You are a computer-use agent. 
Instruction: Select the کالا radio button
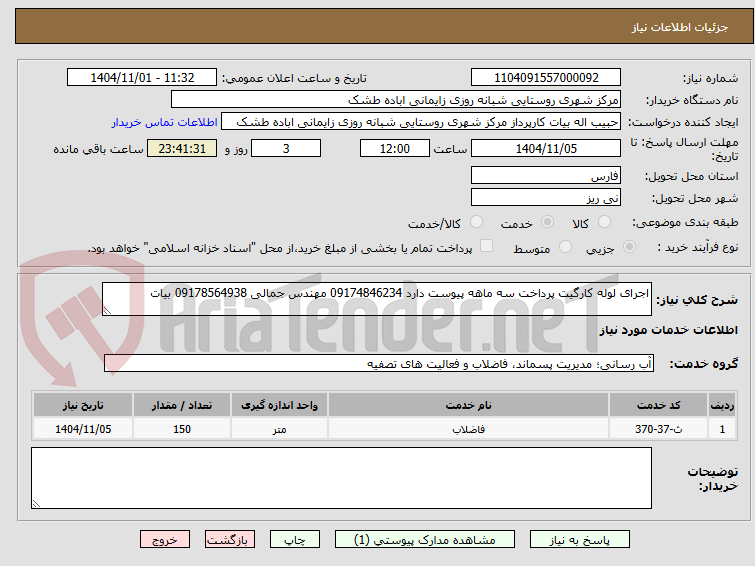coord(604,222)
